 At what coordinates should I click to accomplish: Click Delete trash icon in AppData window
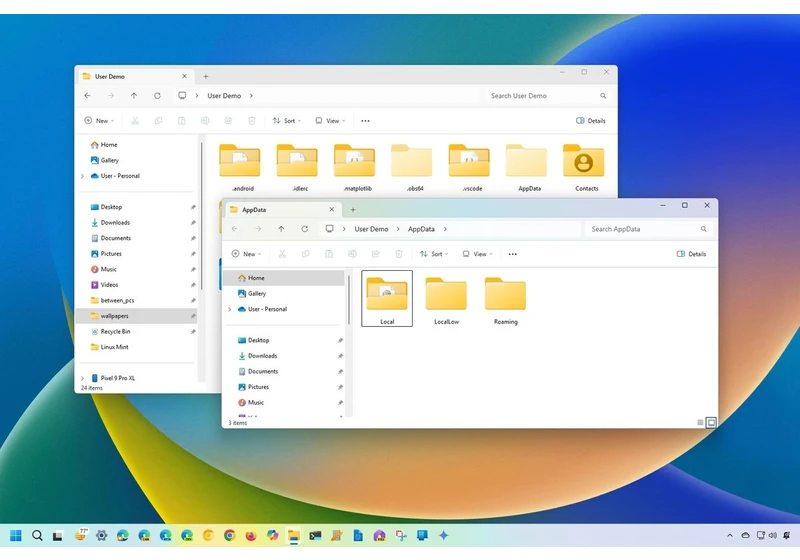pos(399,254)
